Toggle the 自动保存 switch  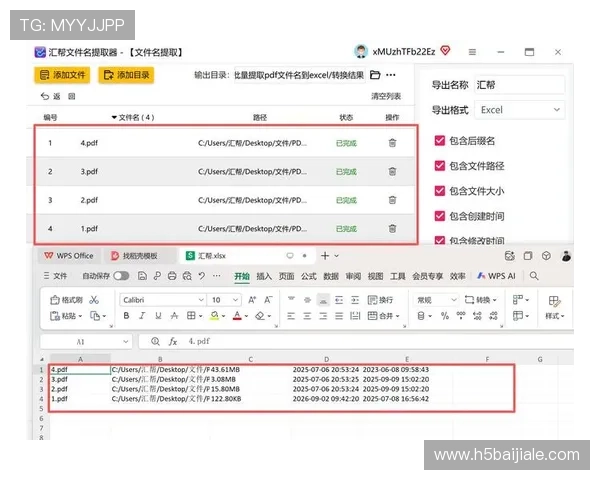pos(121,276)
